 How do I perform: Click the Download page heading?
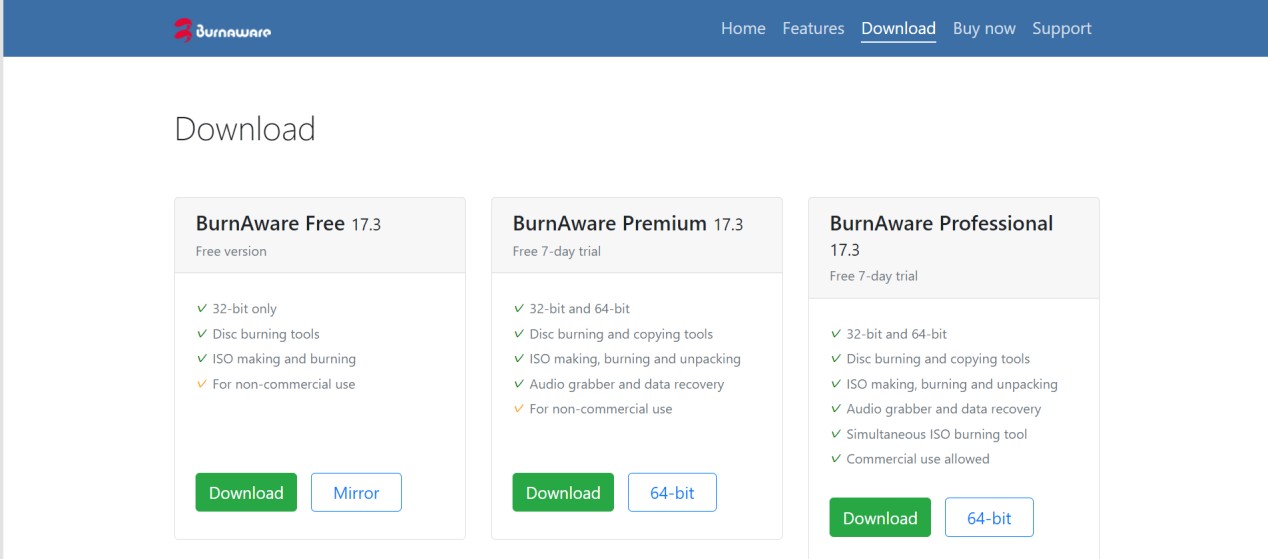click(245, 129)
